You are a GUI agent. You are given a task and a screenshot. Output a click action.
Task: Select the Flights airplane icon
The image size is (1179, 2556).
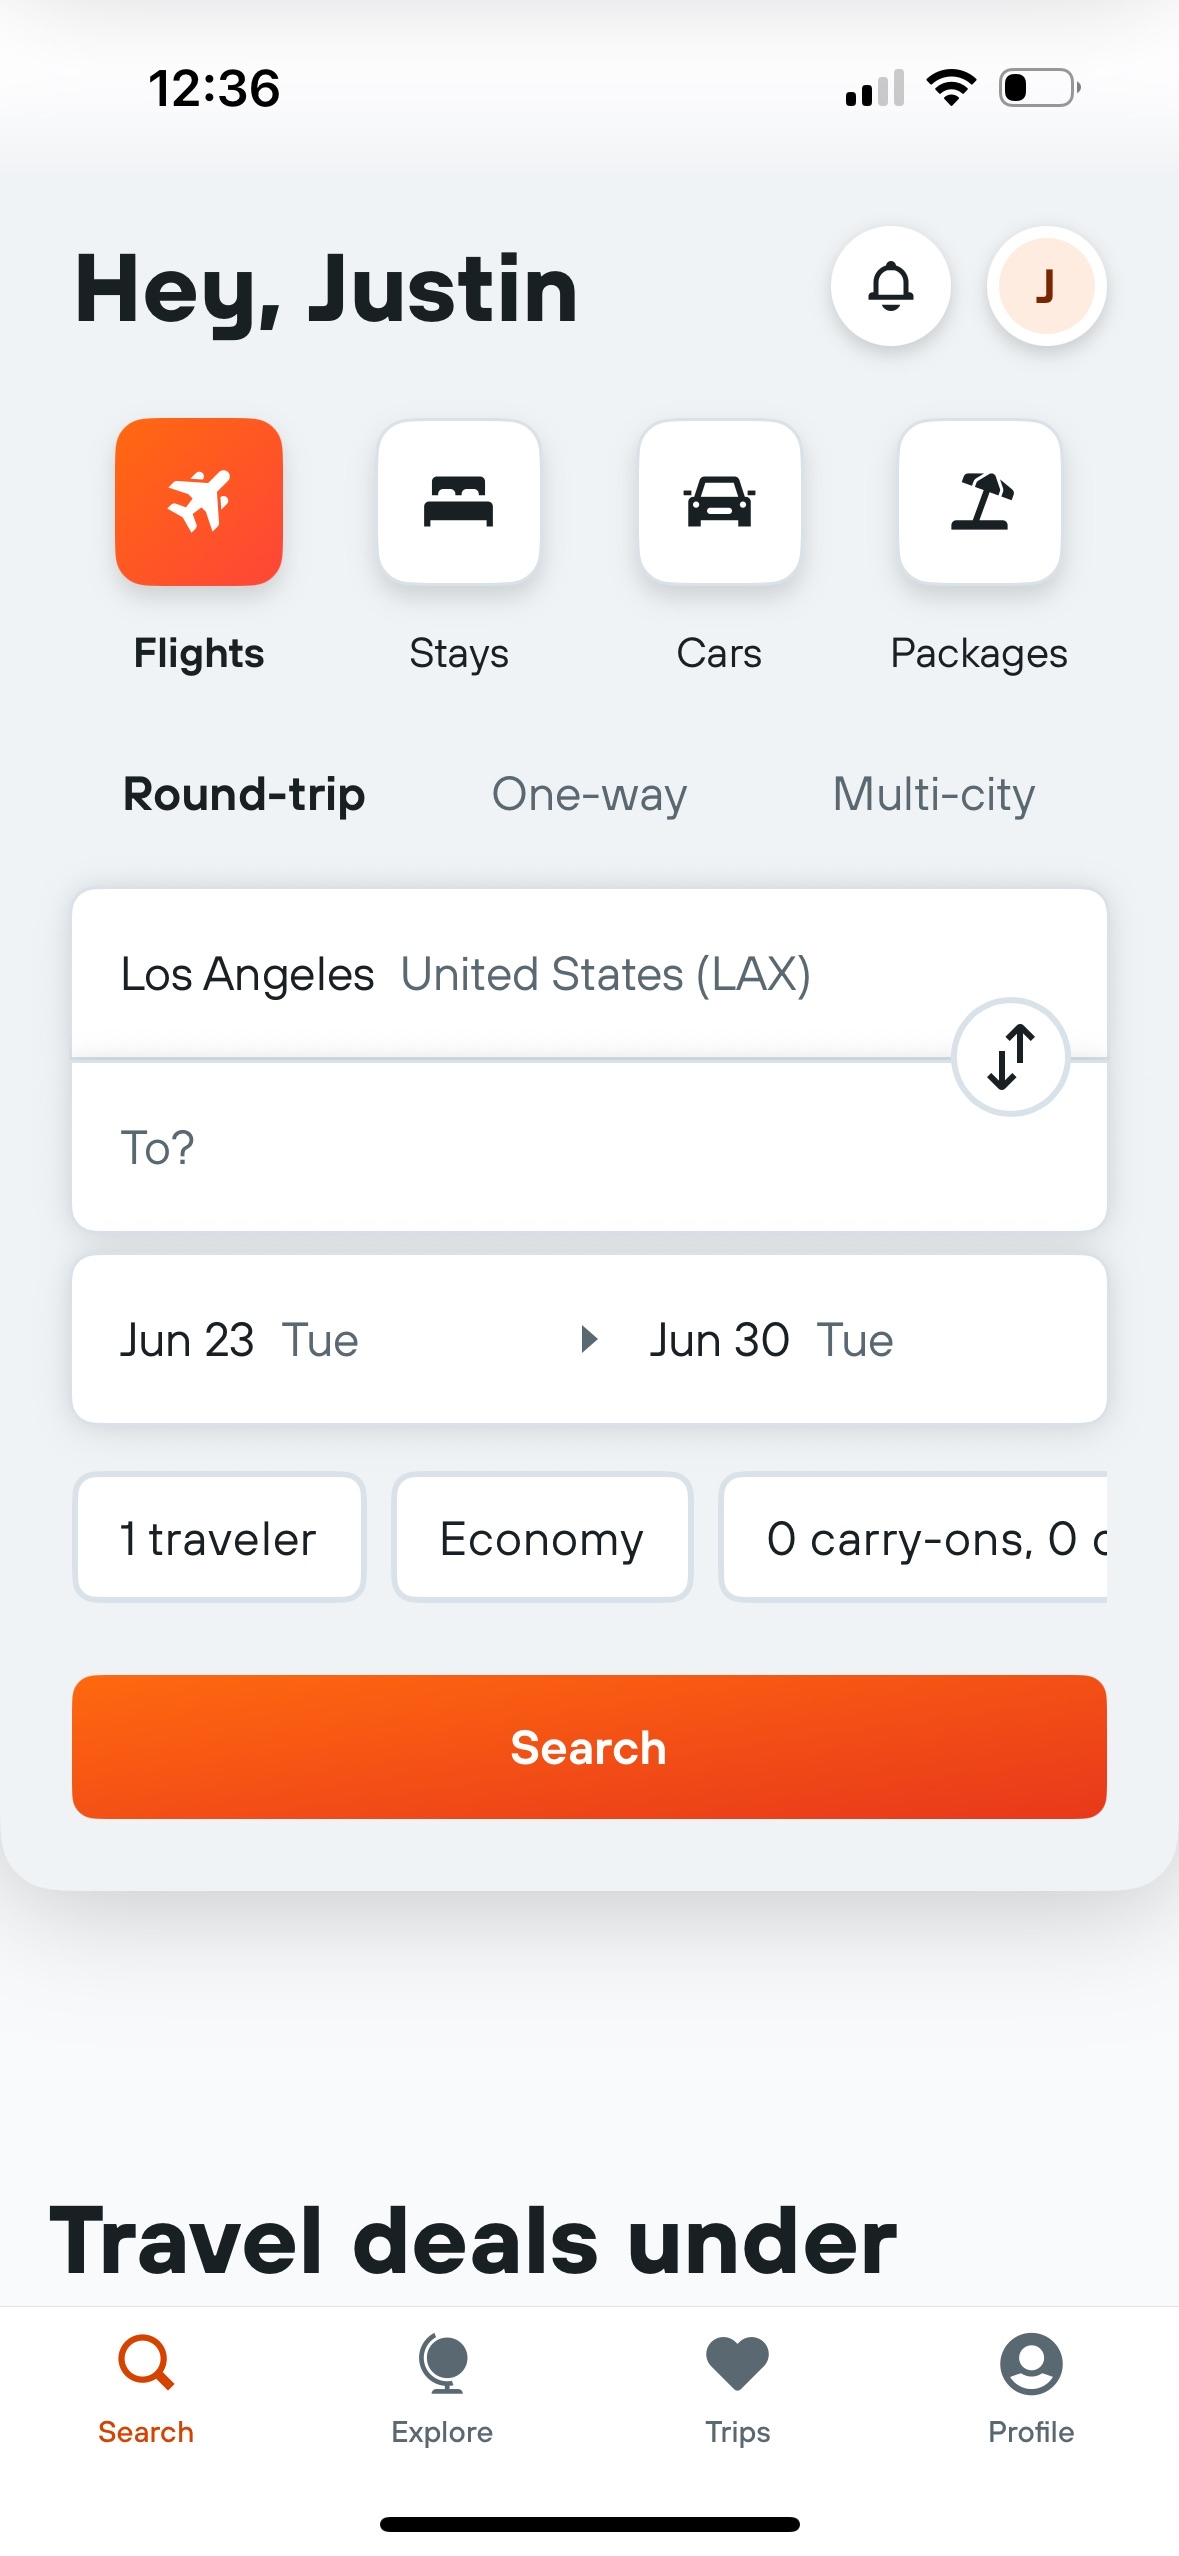pyautogui.click(x=199, y=502)
